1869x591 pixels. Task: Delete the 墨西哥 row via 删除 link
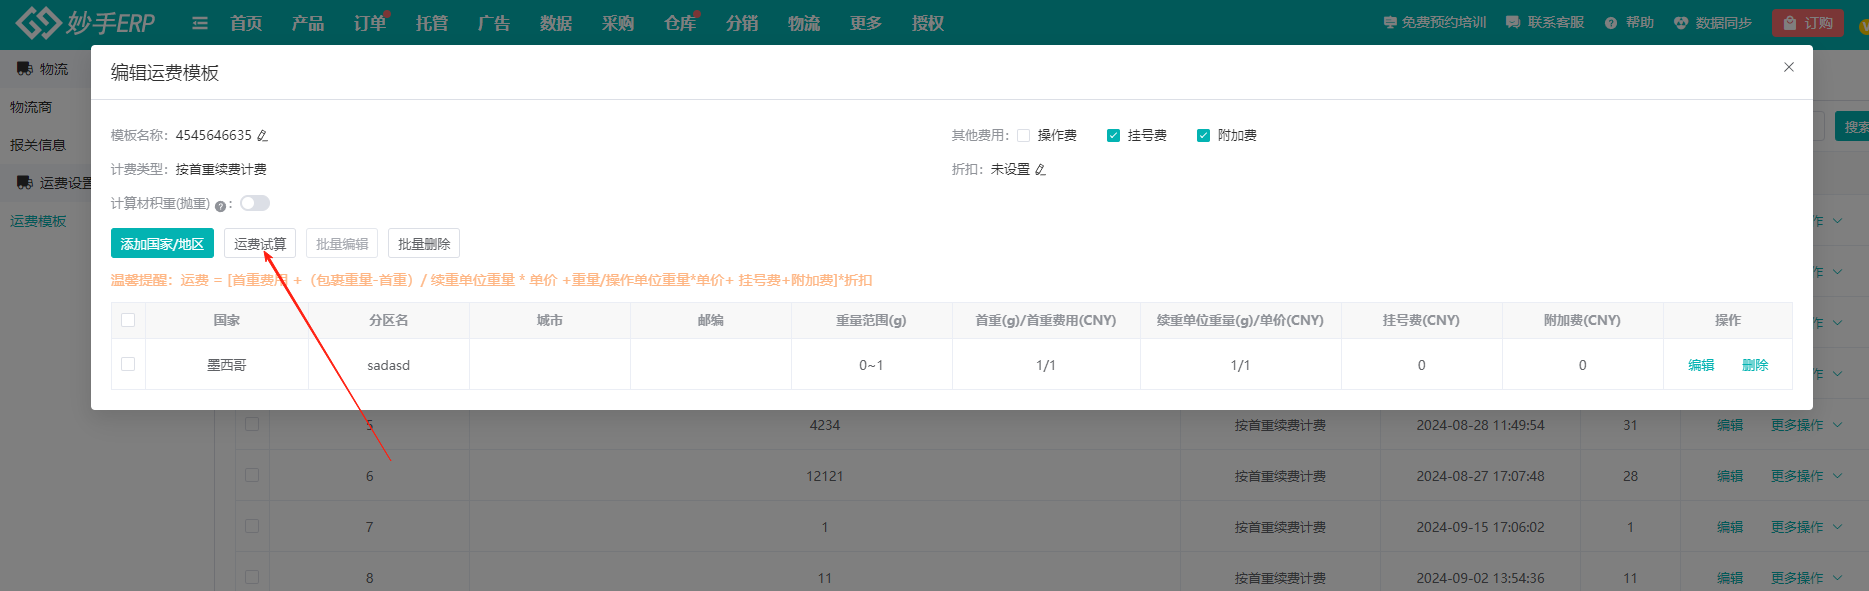coord(1755,365)
